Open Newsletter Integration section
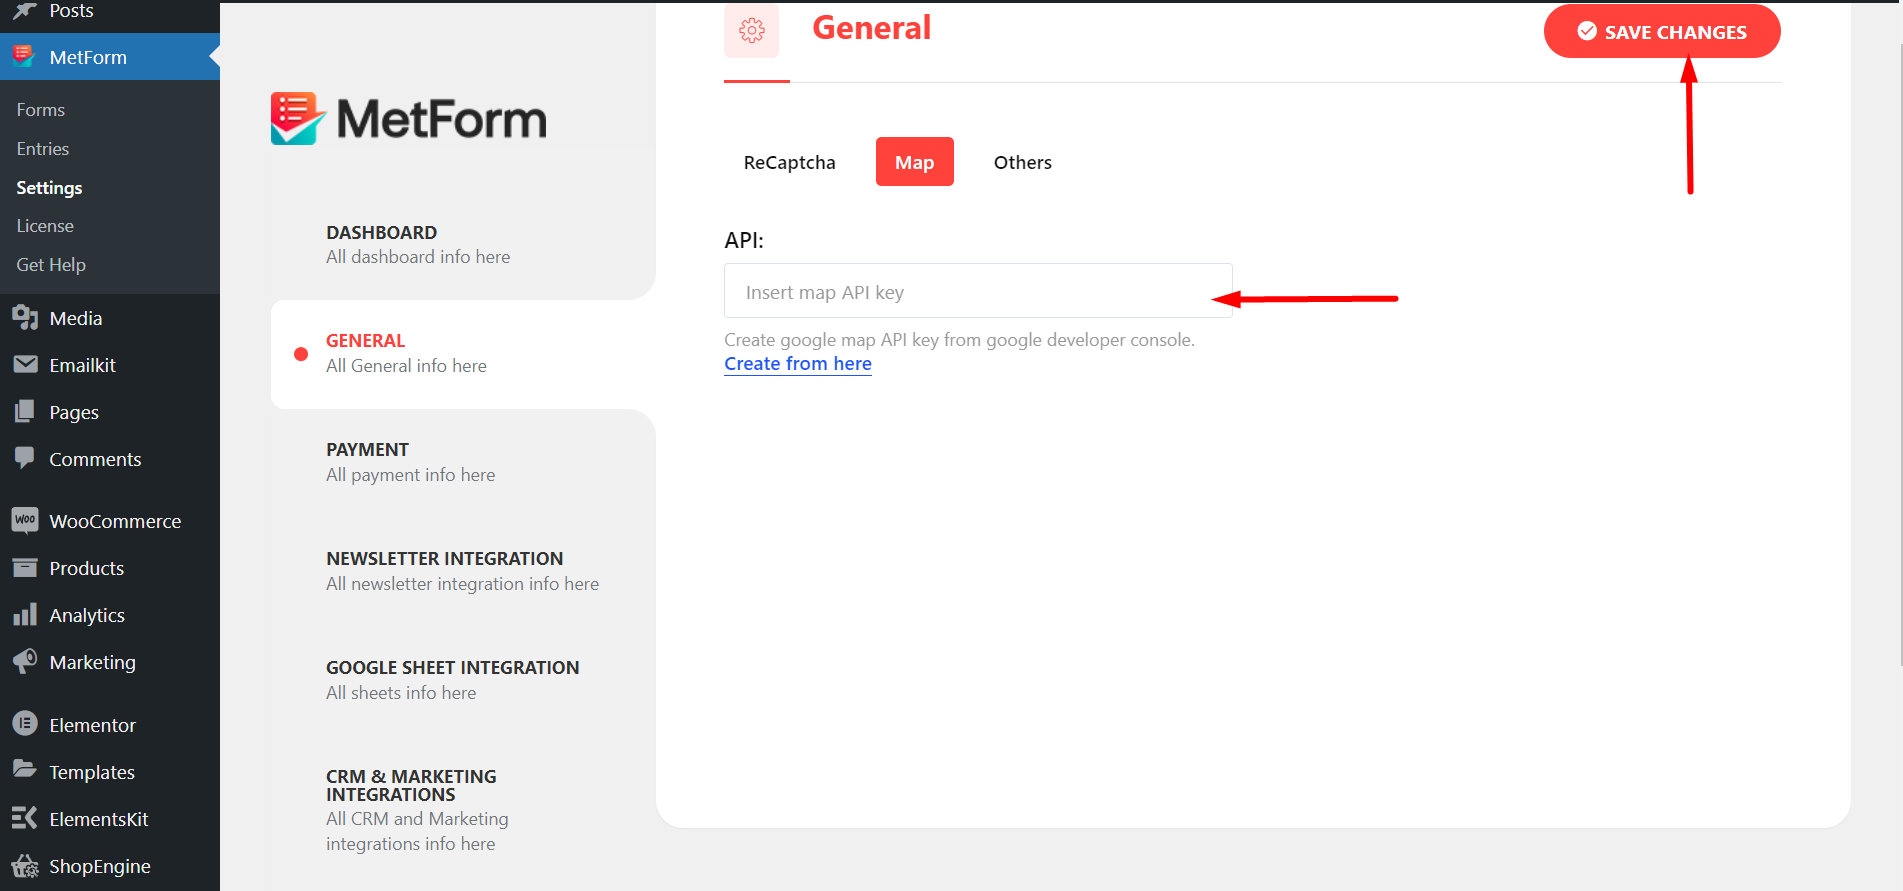The image size is (1903, 891). pyautogui.click(x=463, y=571)
